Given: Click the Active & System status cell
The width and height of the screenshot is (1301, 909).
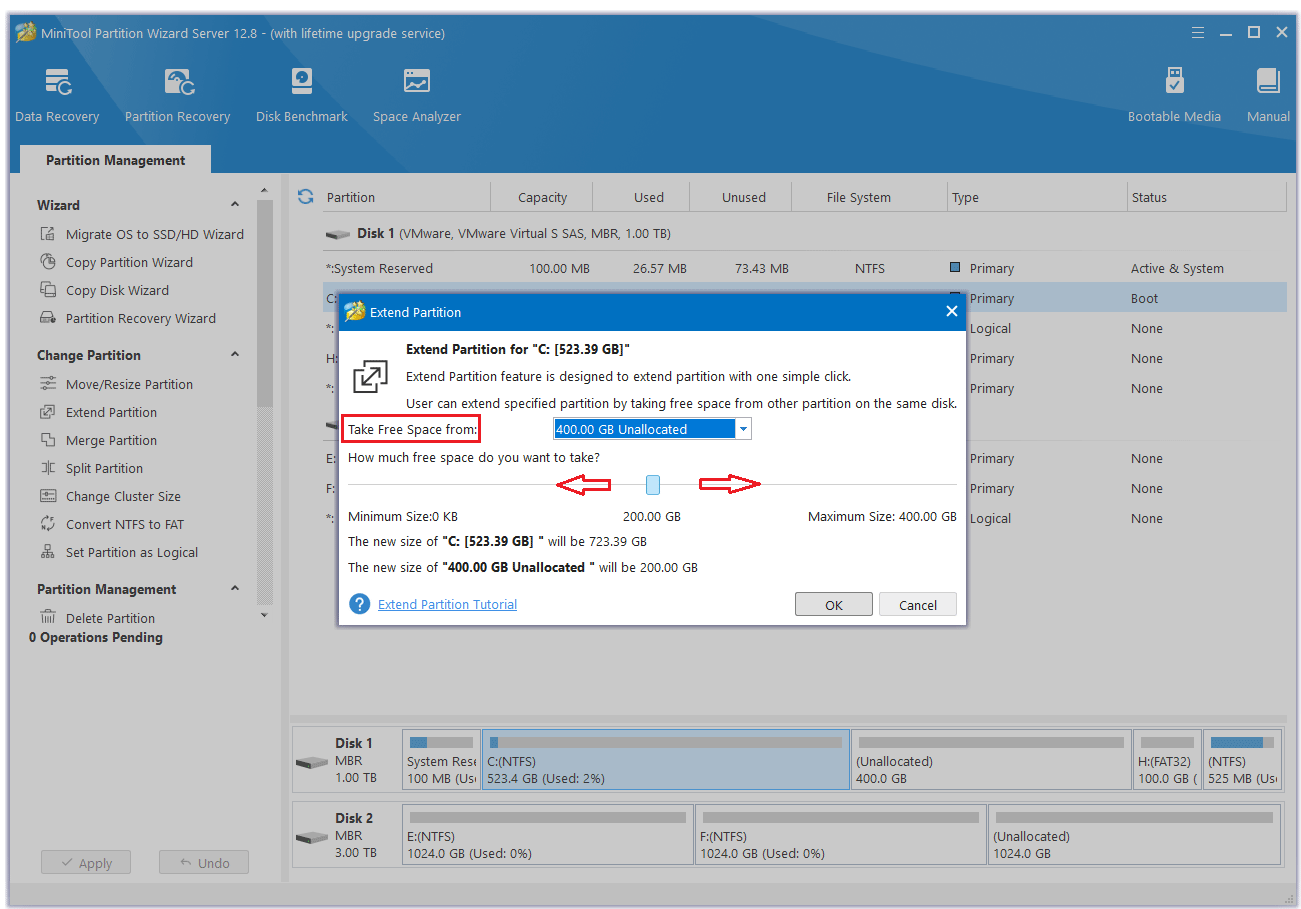Looking at the screenshot, I should [x=1177, y=268].
